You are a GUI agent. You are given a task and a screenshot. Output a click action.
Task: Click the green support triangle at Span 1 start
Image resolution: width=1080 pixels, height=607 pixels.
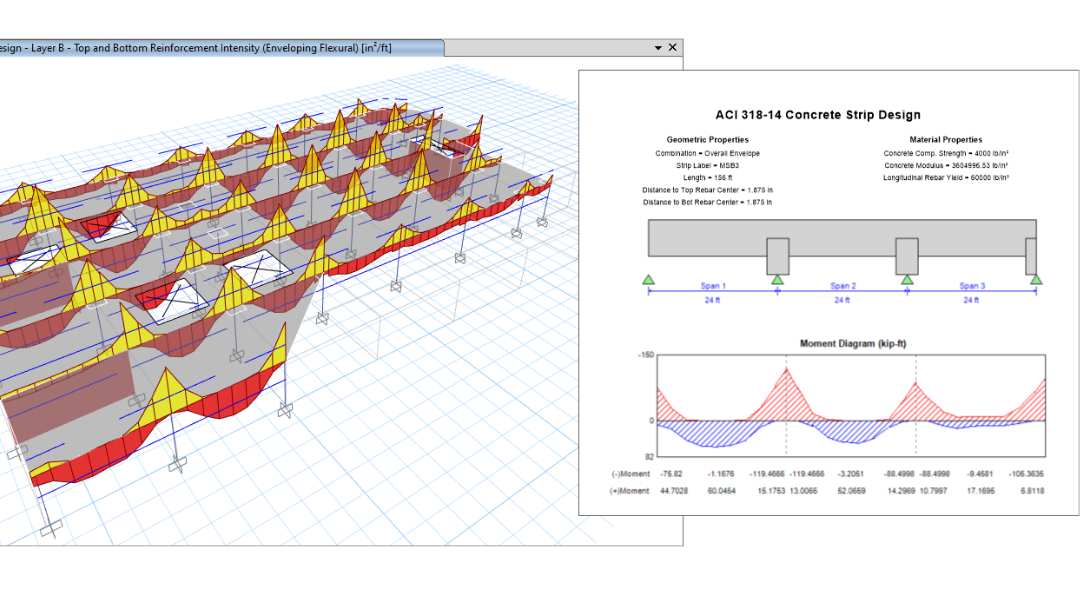[x=648, y=279]
